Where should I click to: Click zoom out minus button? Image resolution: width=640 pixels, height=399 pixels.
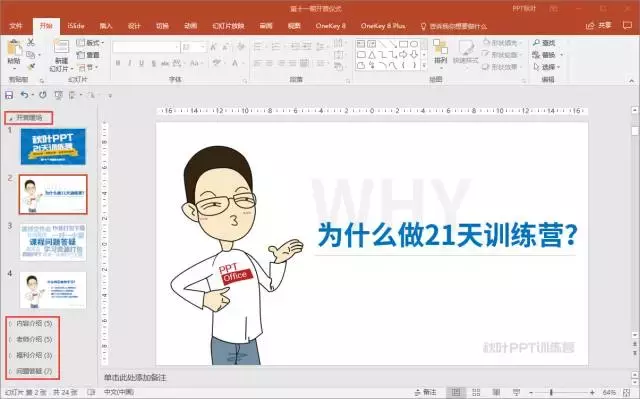tap(531, 392)
